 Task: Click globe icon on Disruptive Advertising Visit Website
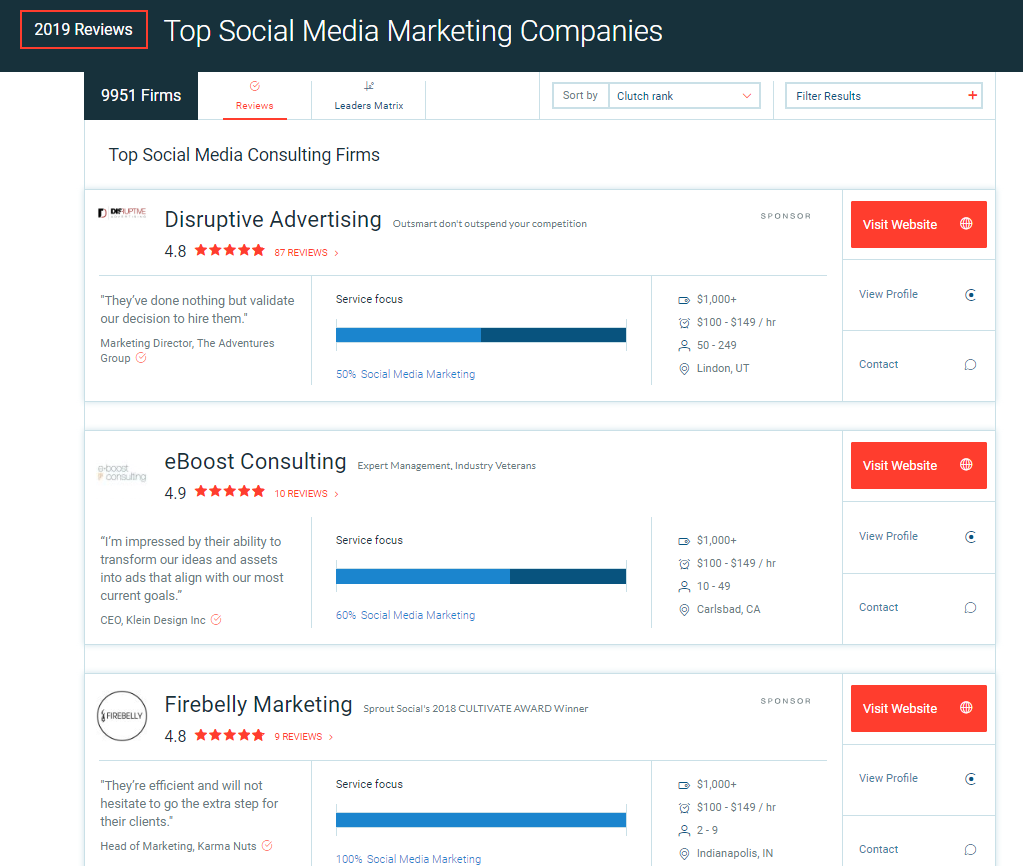[966, 224]
